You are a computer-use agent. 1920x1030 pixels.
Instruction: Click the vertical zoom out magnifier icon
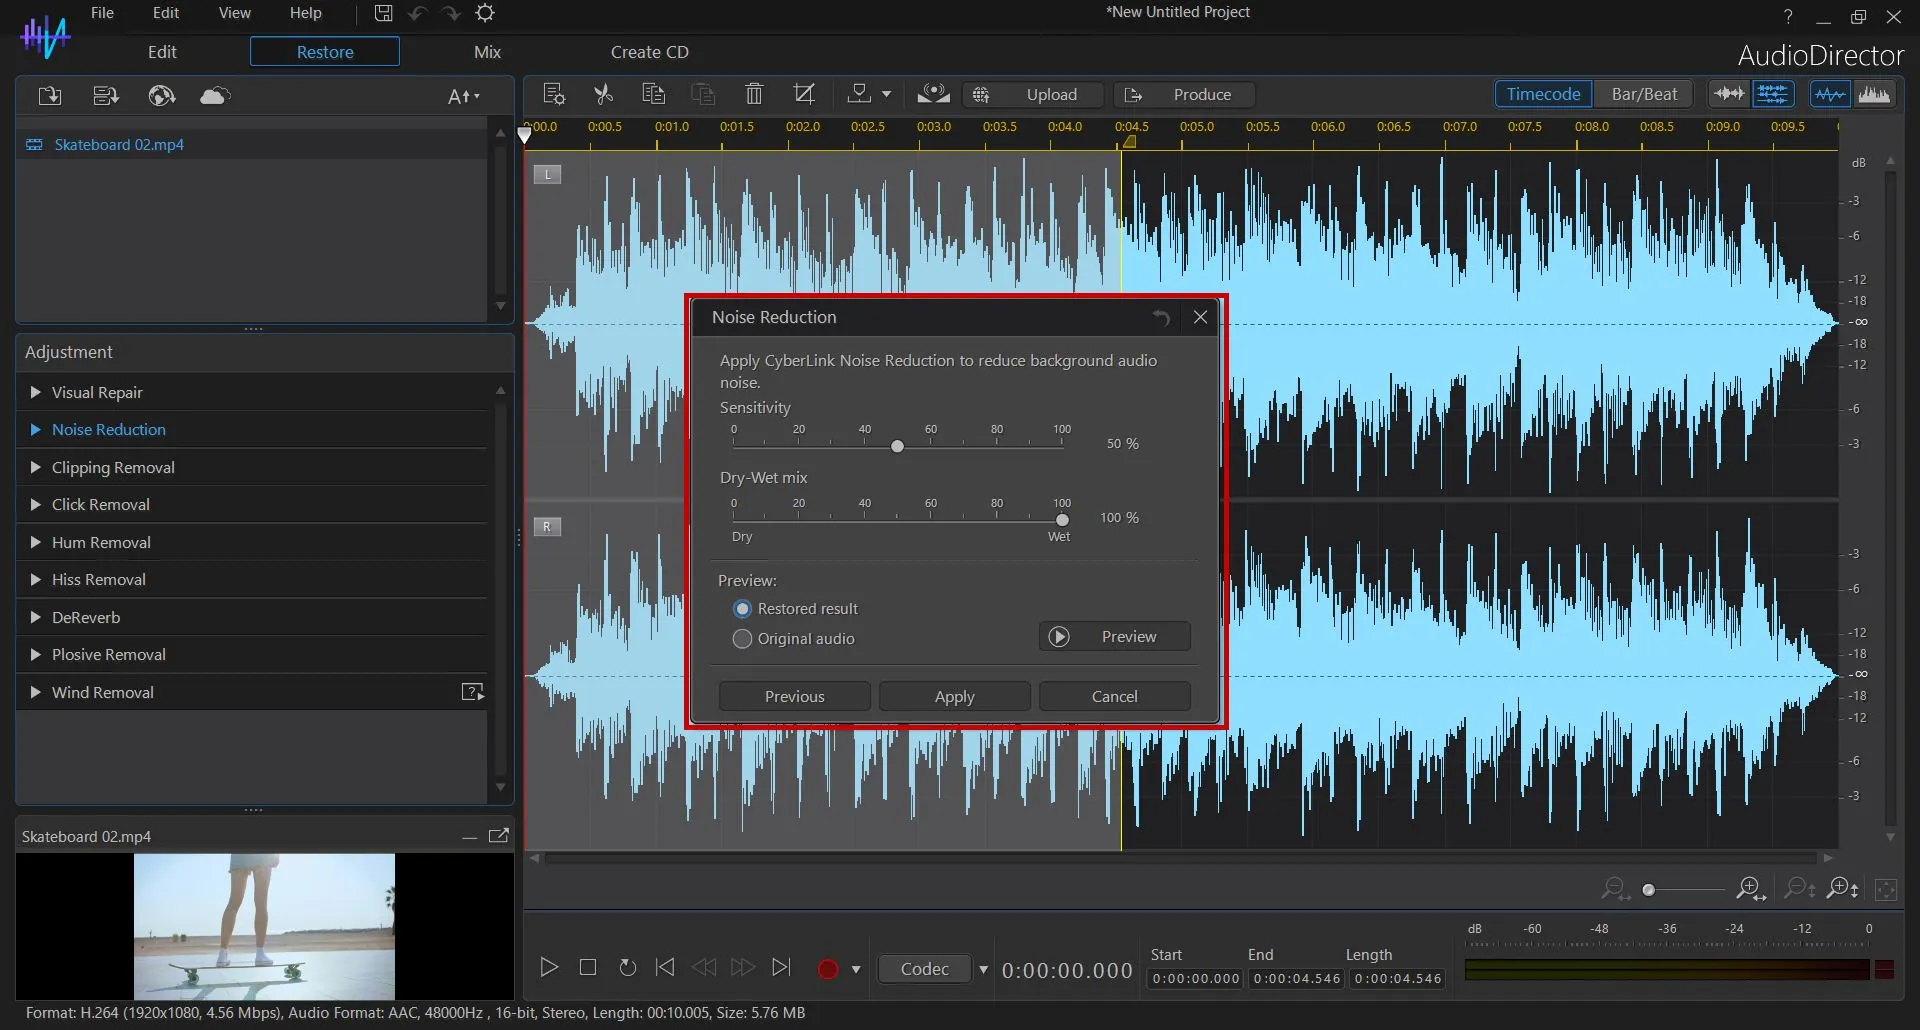(1797, 888)
